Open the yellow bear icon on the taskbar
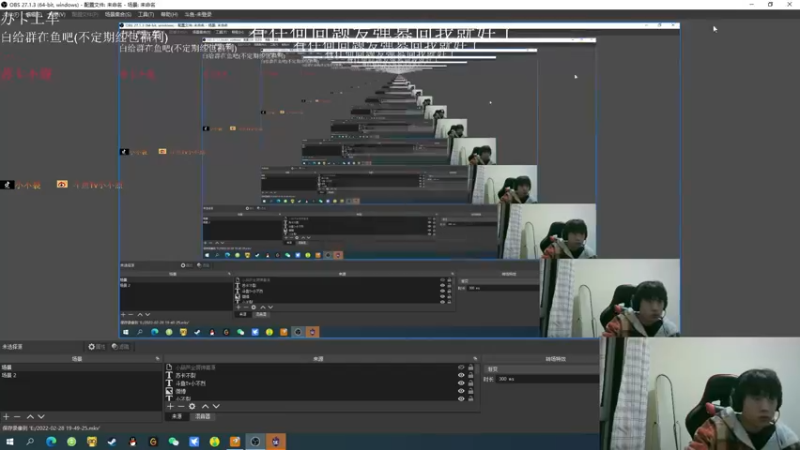Viewport: 800px width, 450px height. (92, 442)
